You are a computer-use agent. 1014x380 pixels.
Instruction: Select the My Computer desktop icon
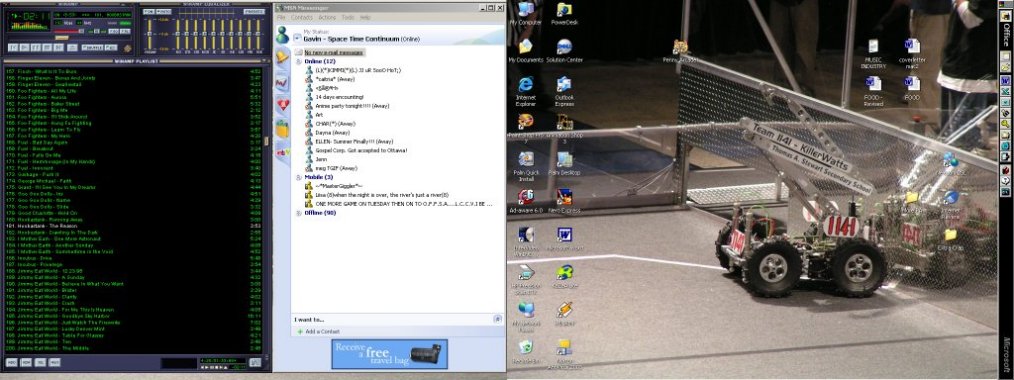point(525,14)
